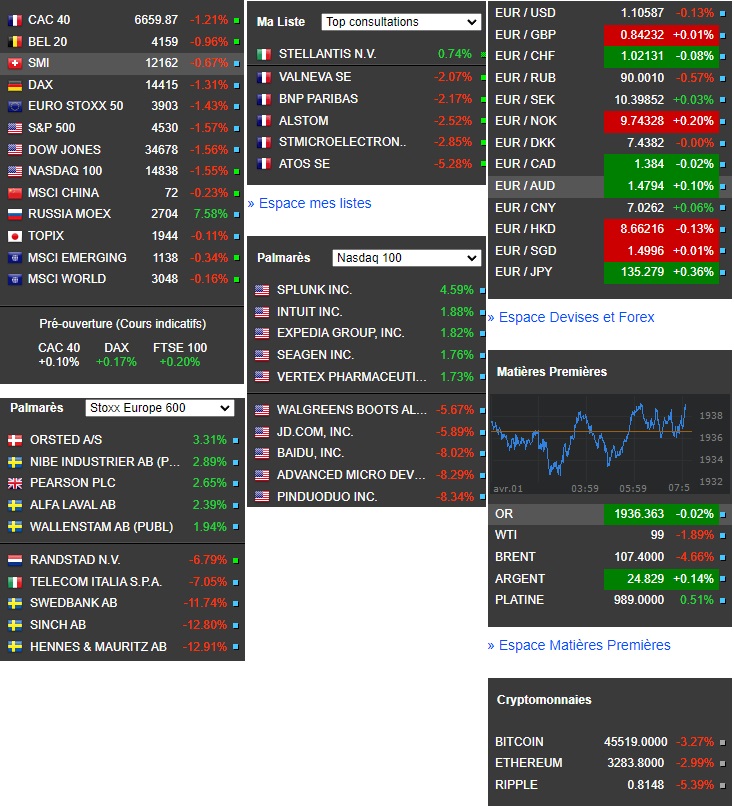Click the BITCOIN price 45519.0000
Screen dimensions: 734x806
click(635, 742)
